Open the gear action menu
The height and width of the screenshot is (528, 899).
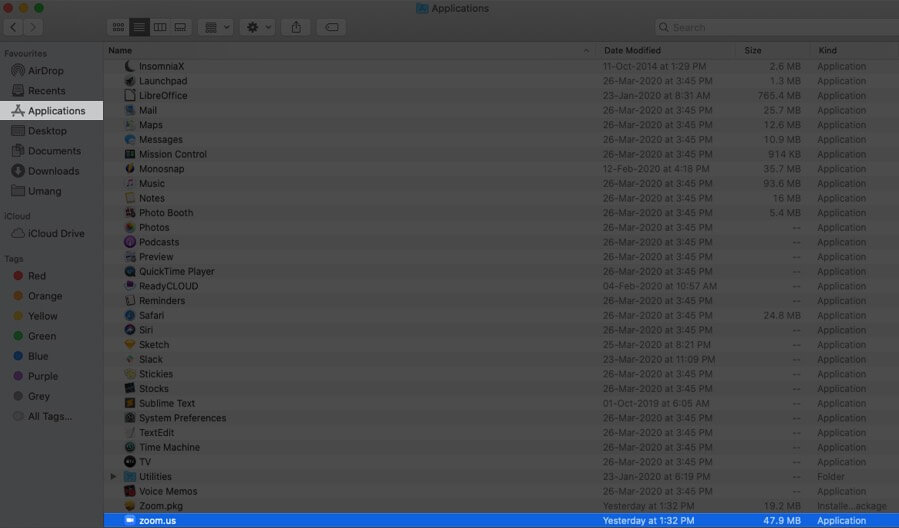257,27
